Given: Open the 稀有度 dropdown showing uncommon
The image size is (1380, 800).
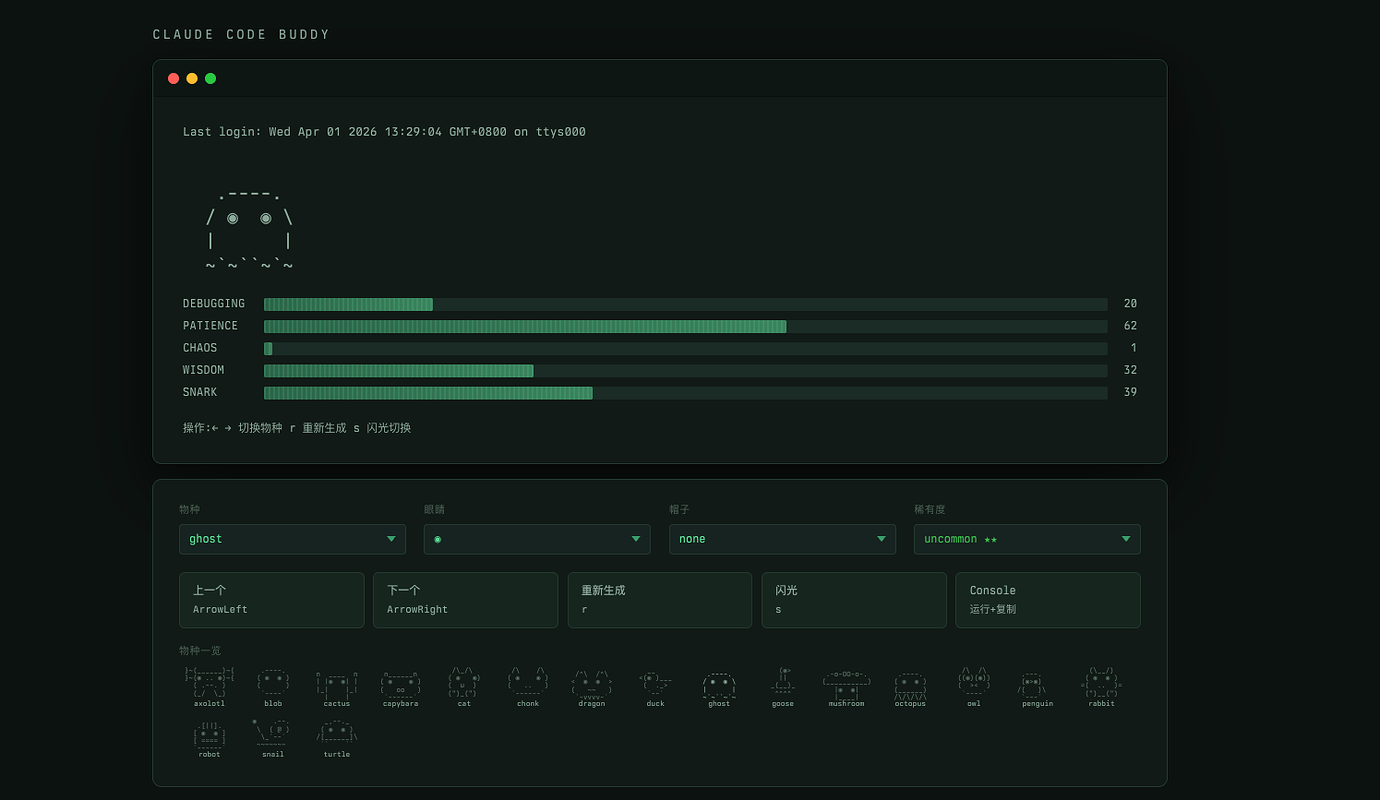Looking at the screenshot, I should click(1027, 539).
